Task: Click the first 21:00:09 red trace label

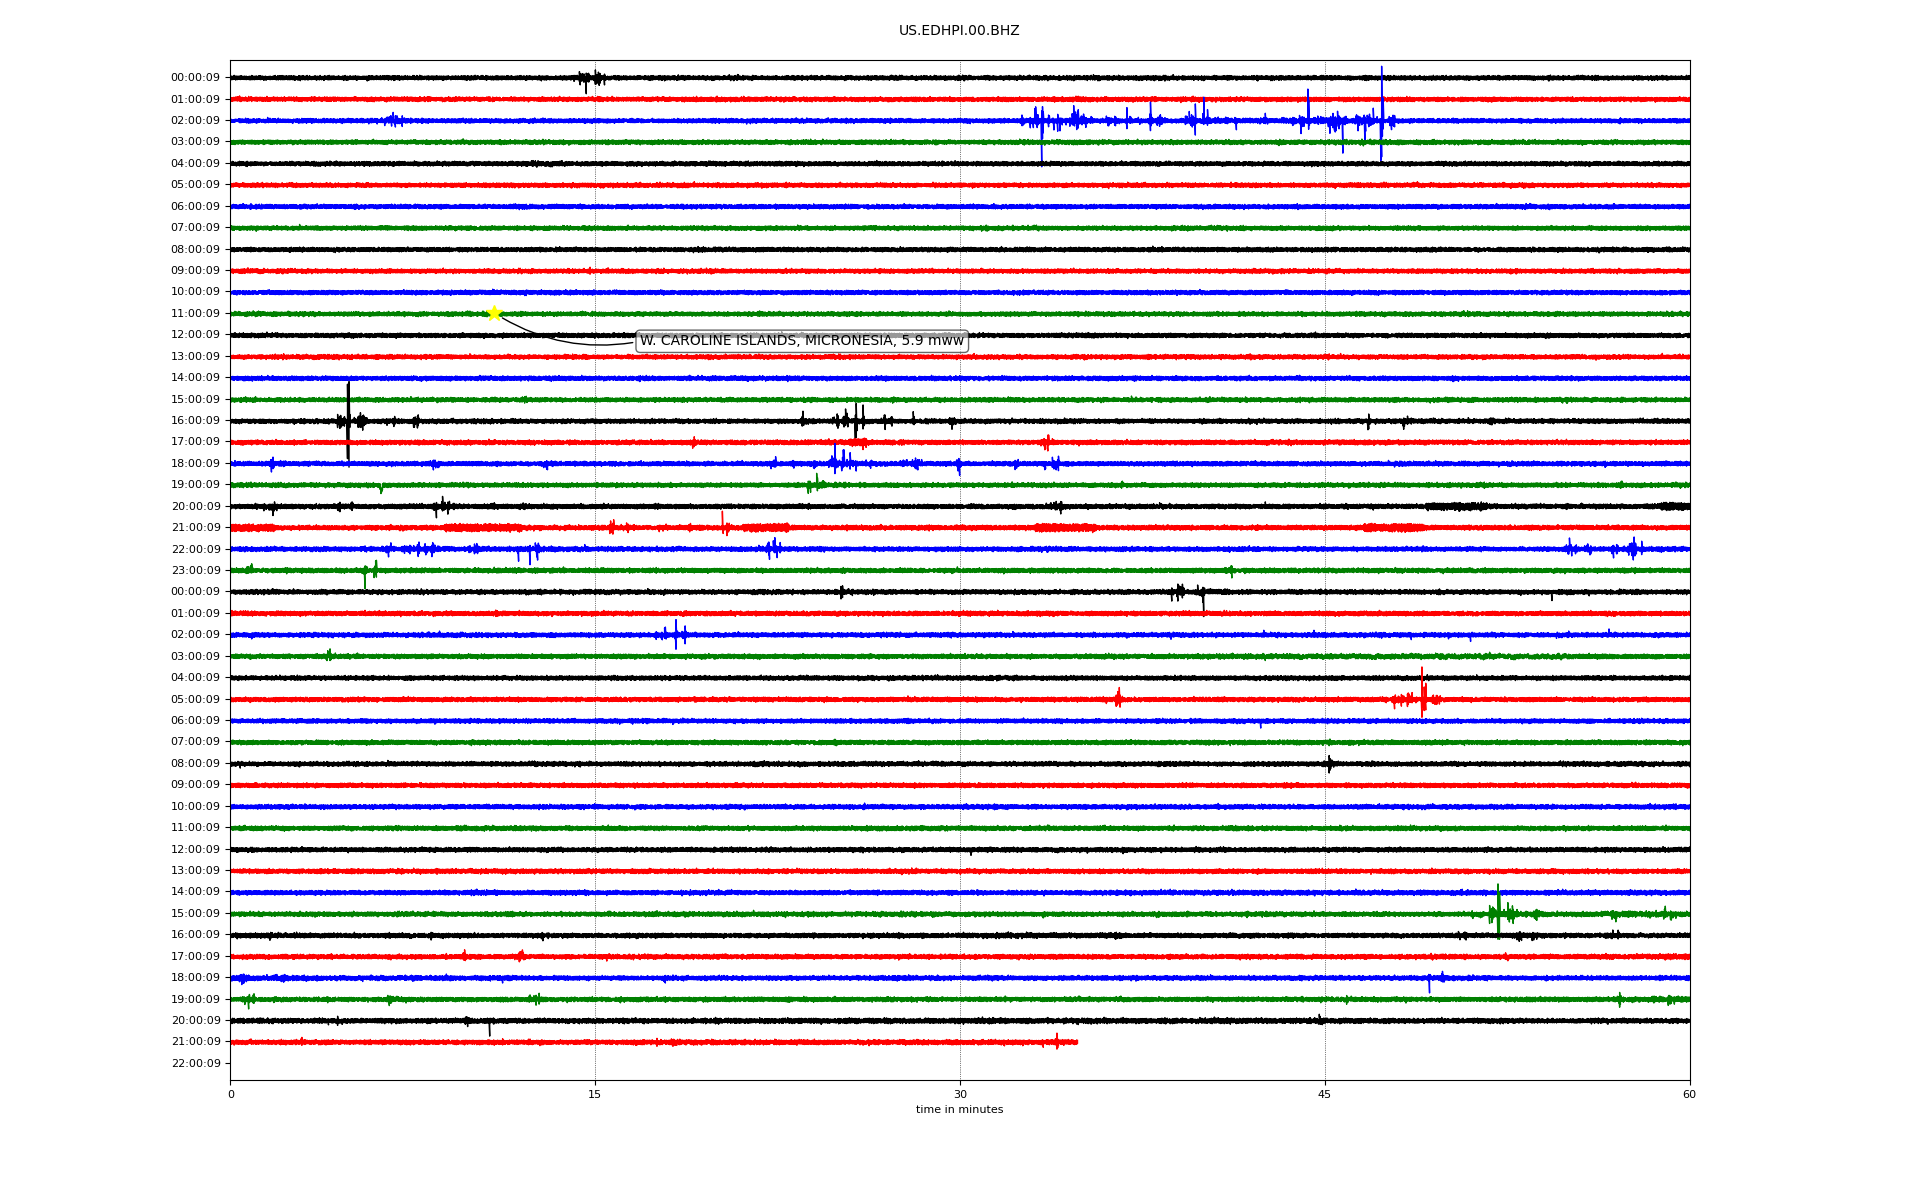Action: pyautogui.click(x=195, y=527)
